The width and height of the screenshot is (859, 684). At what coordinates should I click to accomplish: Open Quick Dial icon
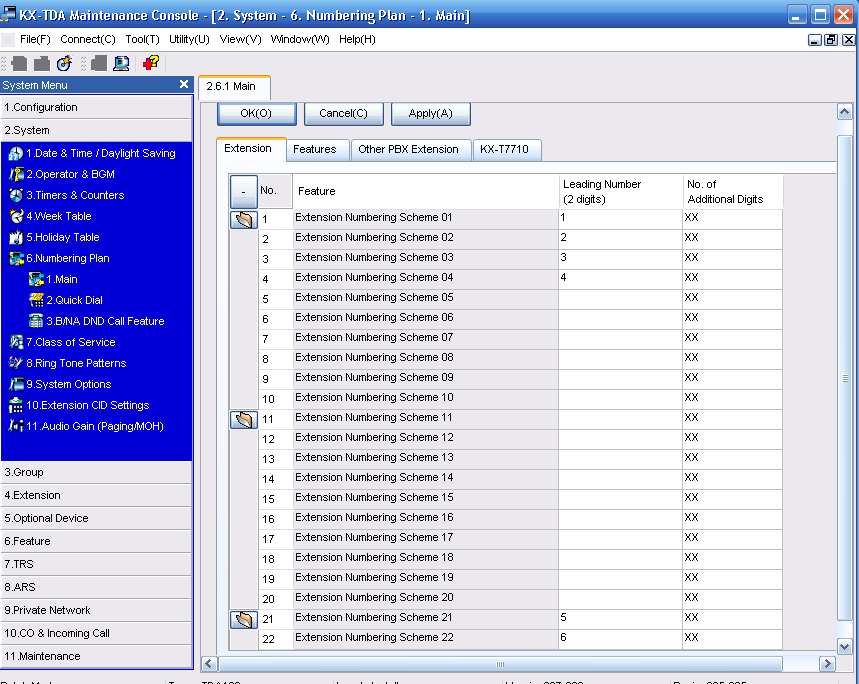point(36,300)
